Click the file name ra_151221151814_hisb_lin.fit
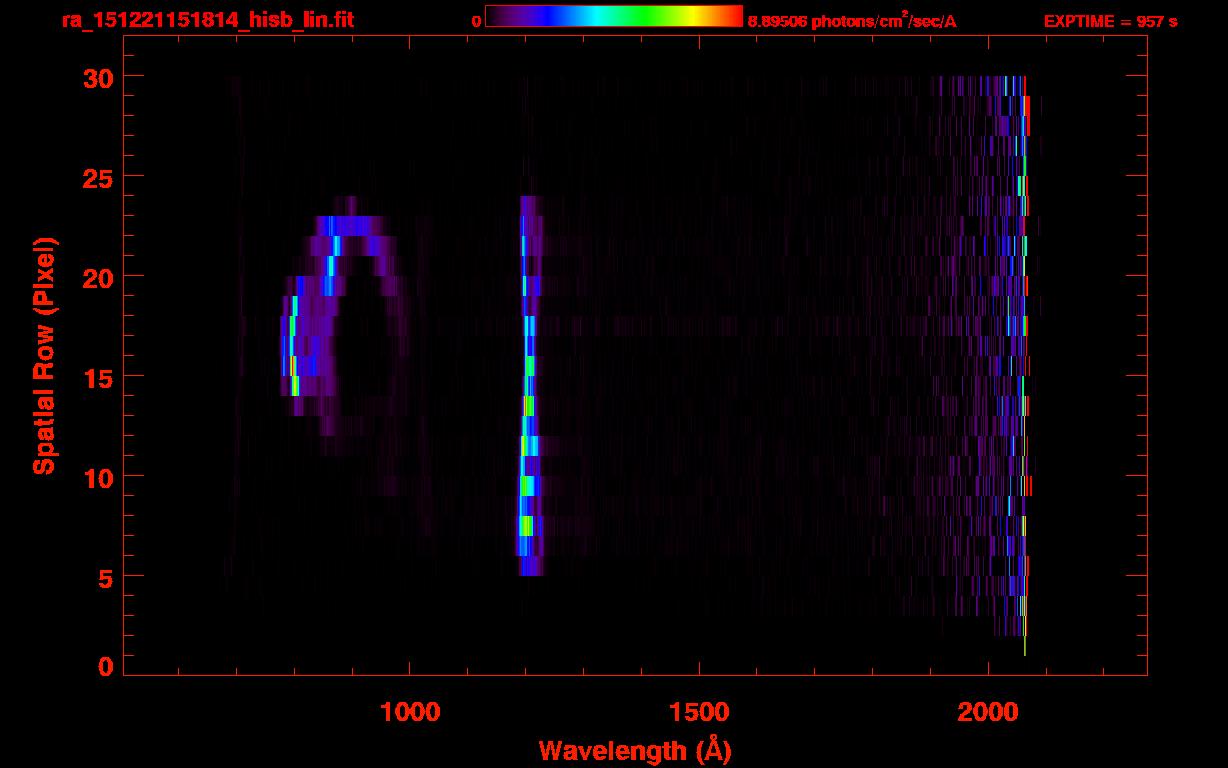 207,20
